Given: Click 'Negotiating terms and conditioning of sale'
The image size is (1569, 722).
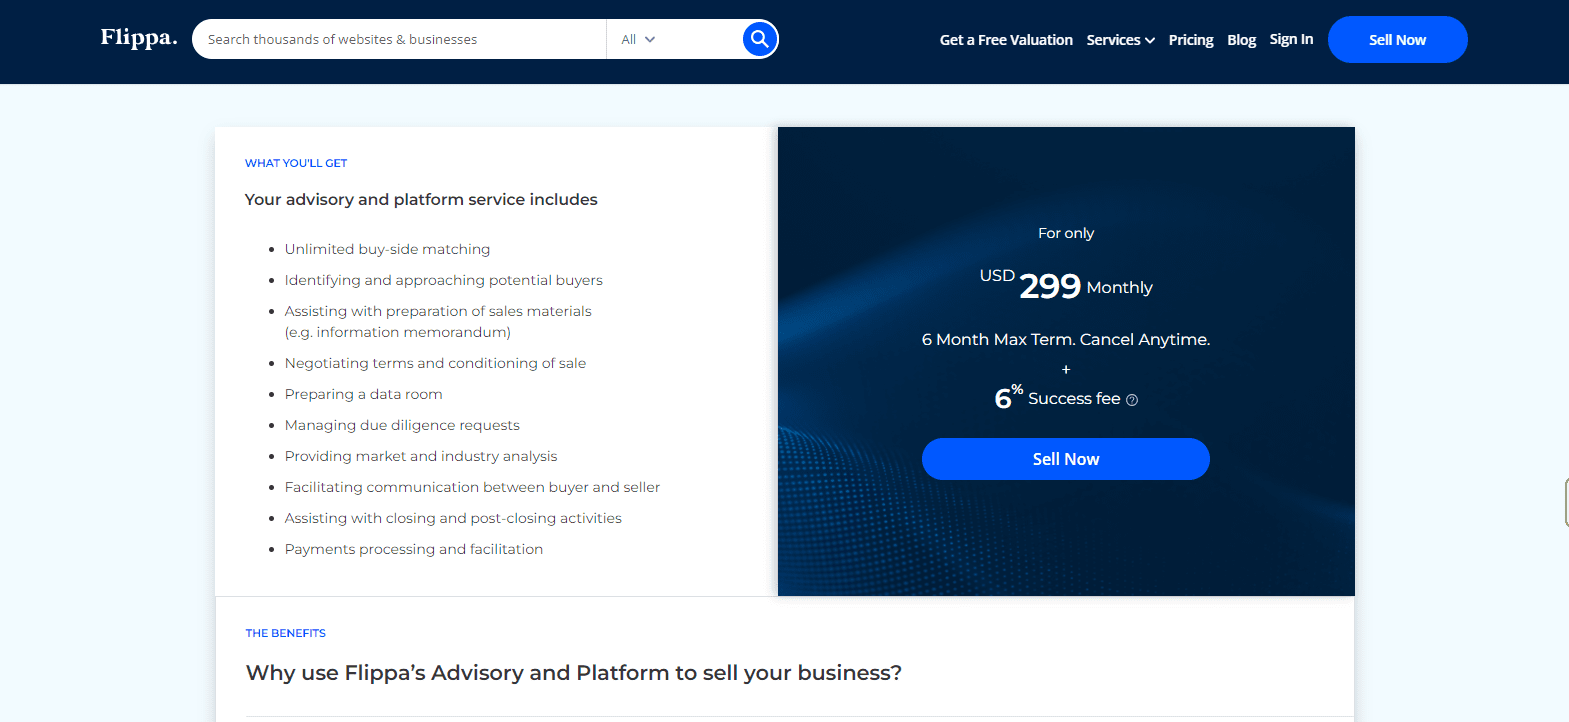Looking at the screenshot, I should click(435, 363).
